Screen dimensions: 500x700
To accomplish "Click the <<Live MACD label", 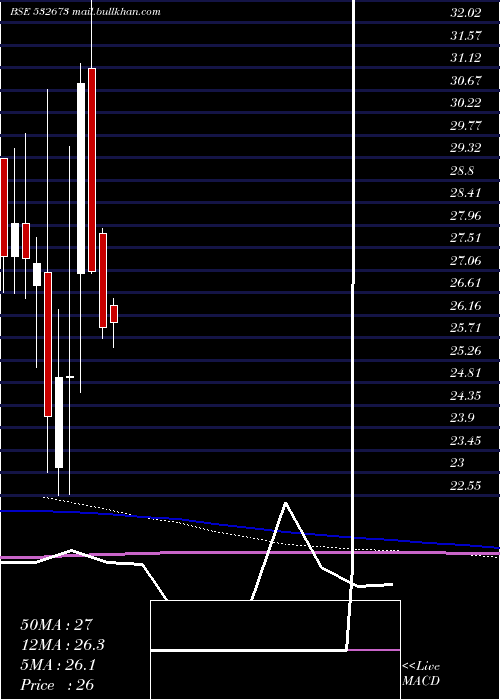I will coord(421,674).
